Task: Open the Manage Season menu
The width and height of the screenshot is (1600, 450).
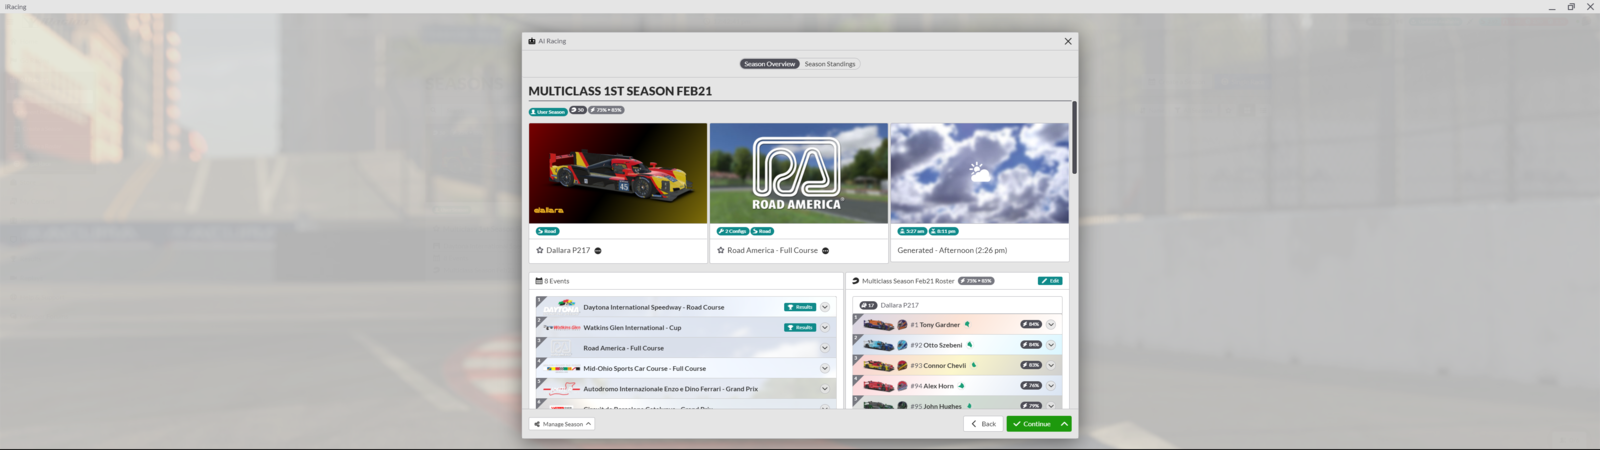Action: (562, 424)
